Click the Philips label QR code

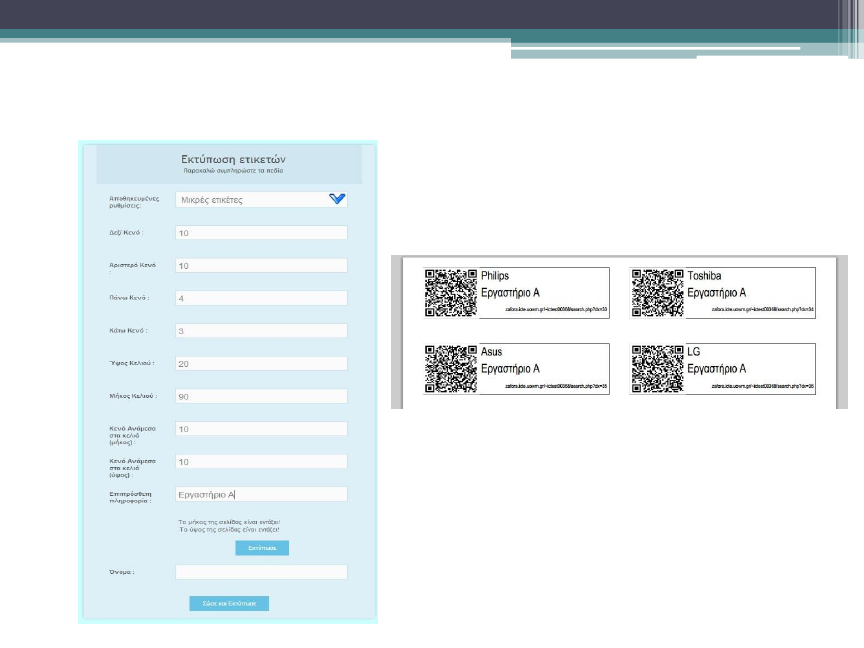(450, 293)
